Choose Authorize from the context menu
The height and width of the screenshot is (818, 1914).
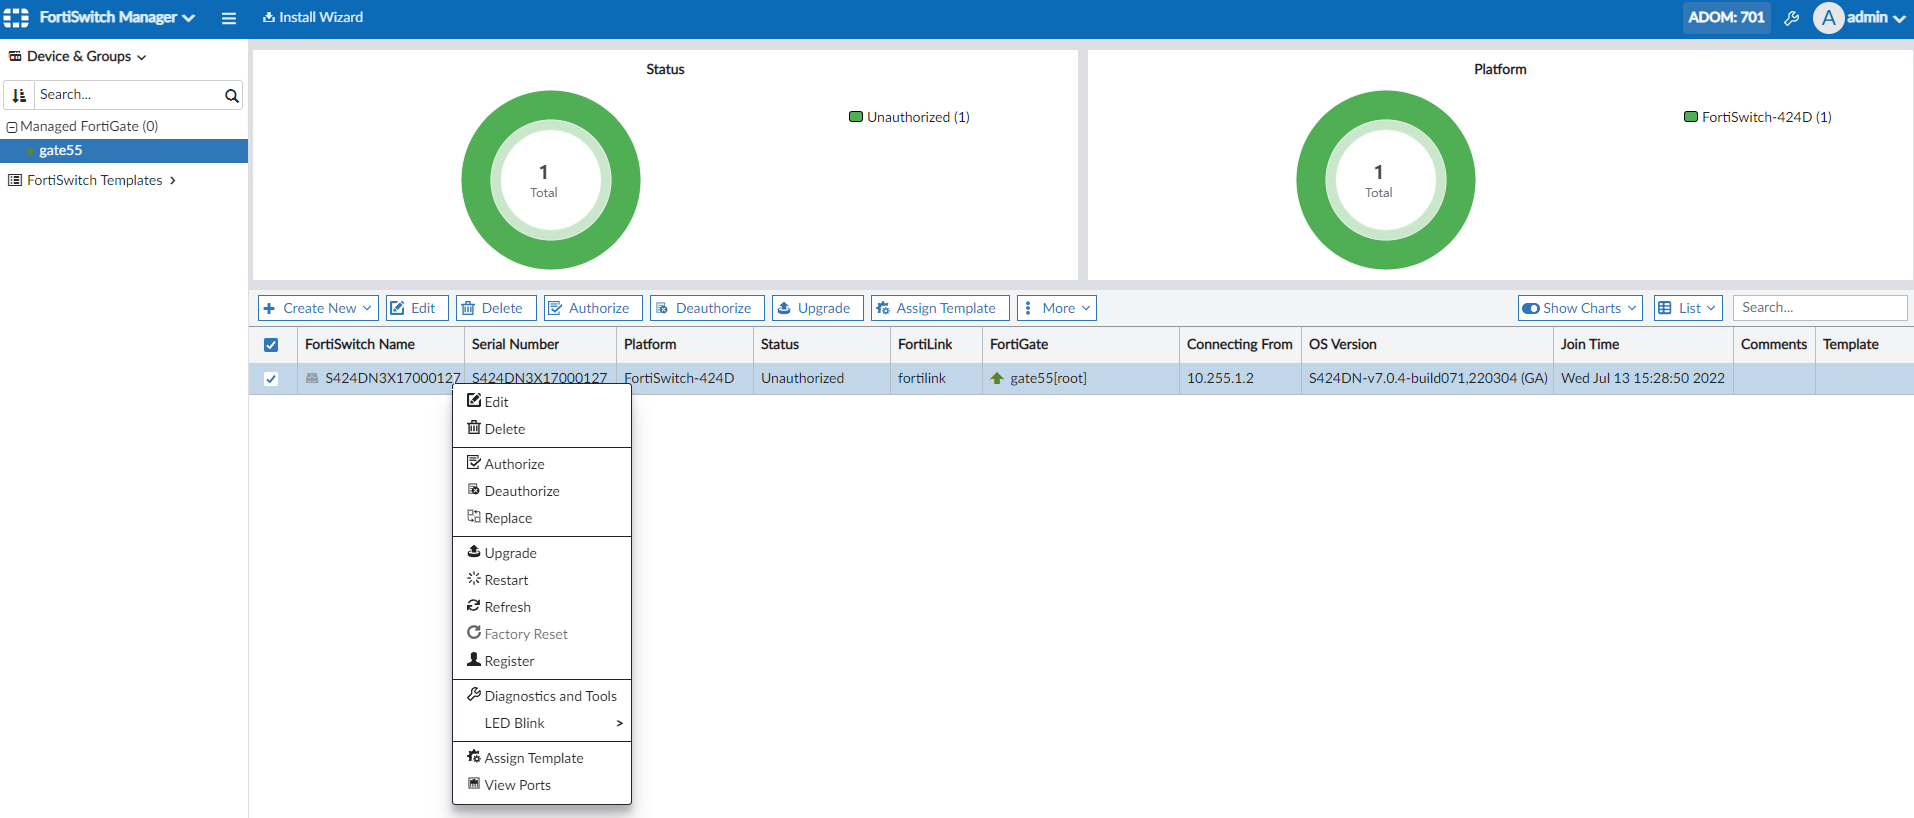[x=514, y=464]
